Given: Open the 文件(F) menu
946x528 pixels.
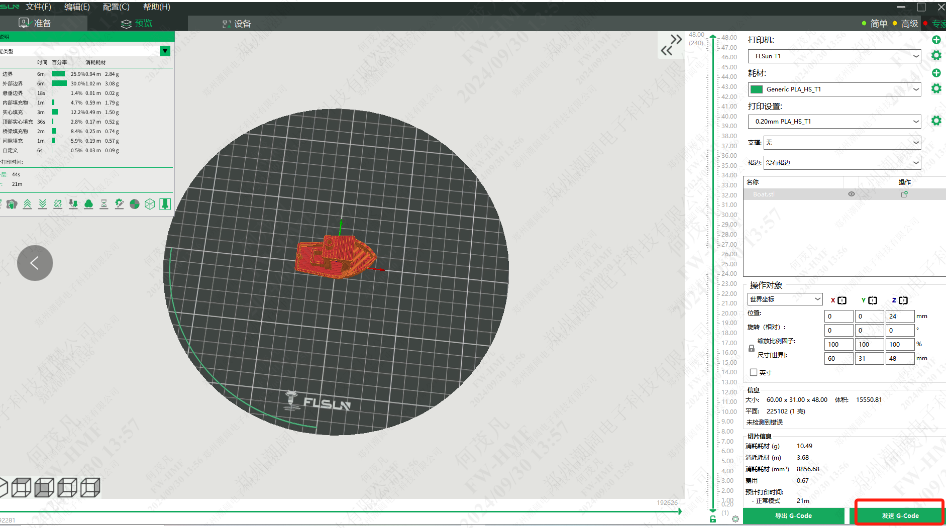Looking at the screenshot, I should coord(40,6).
